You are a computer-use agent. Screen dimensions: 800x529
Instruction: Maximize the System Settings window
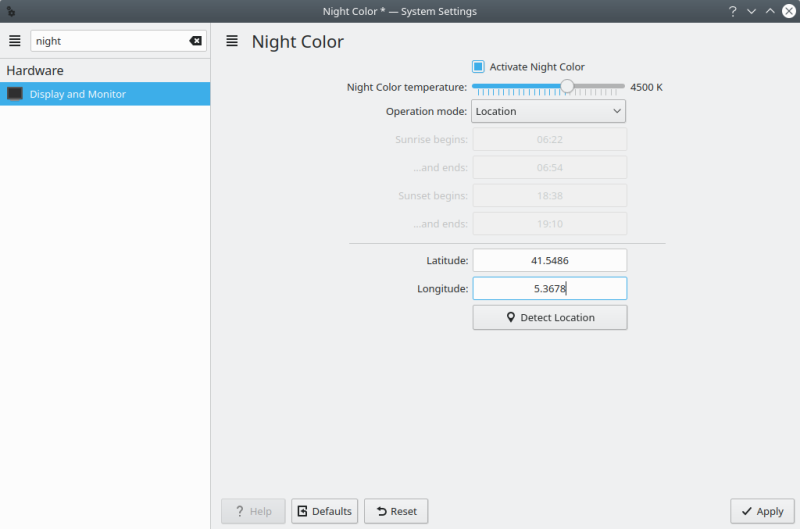pyautogui.click(x=770, y=11)
